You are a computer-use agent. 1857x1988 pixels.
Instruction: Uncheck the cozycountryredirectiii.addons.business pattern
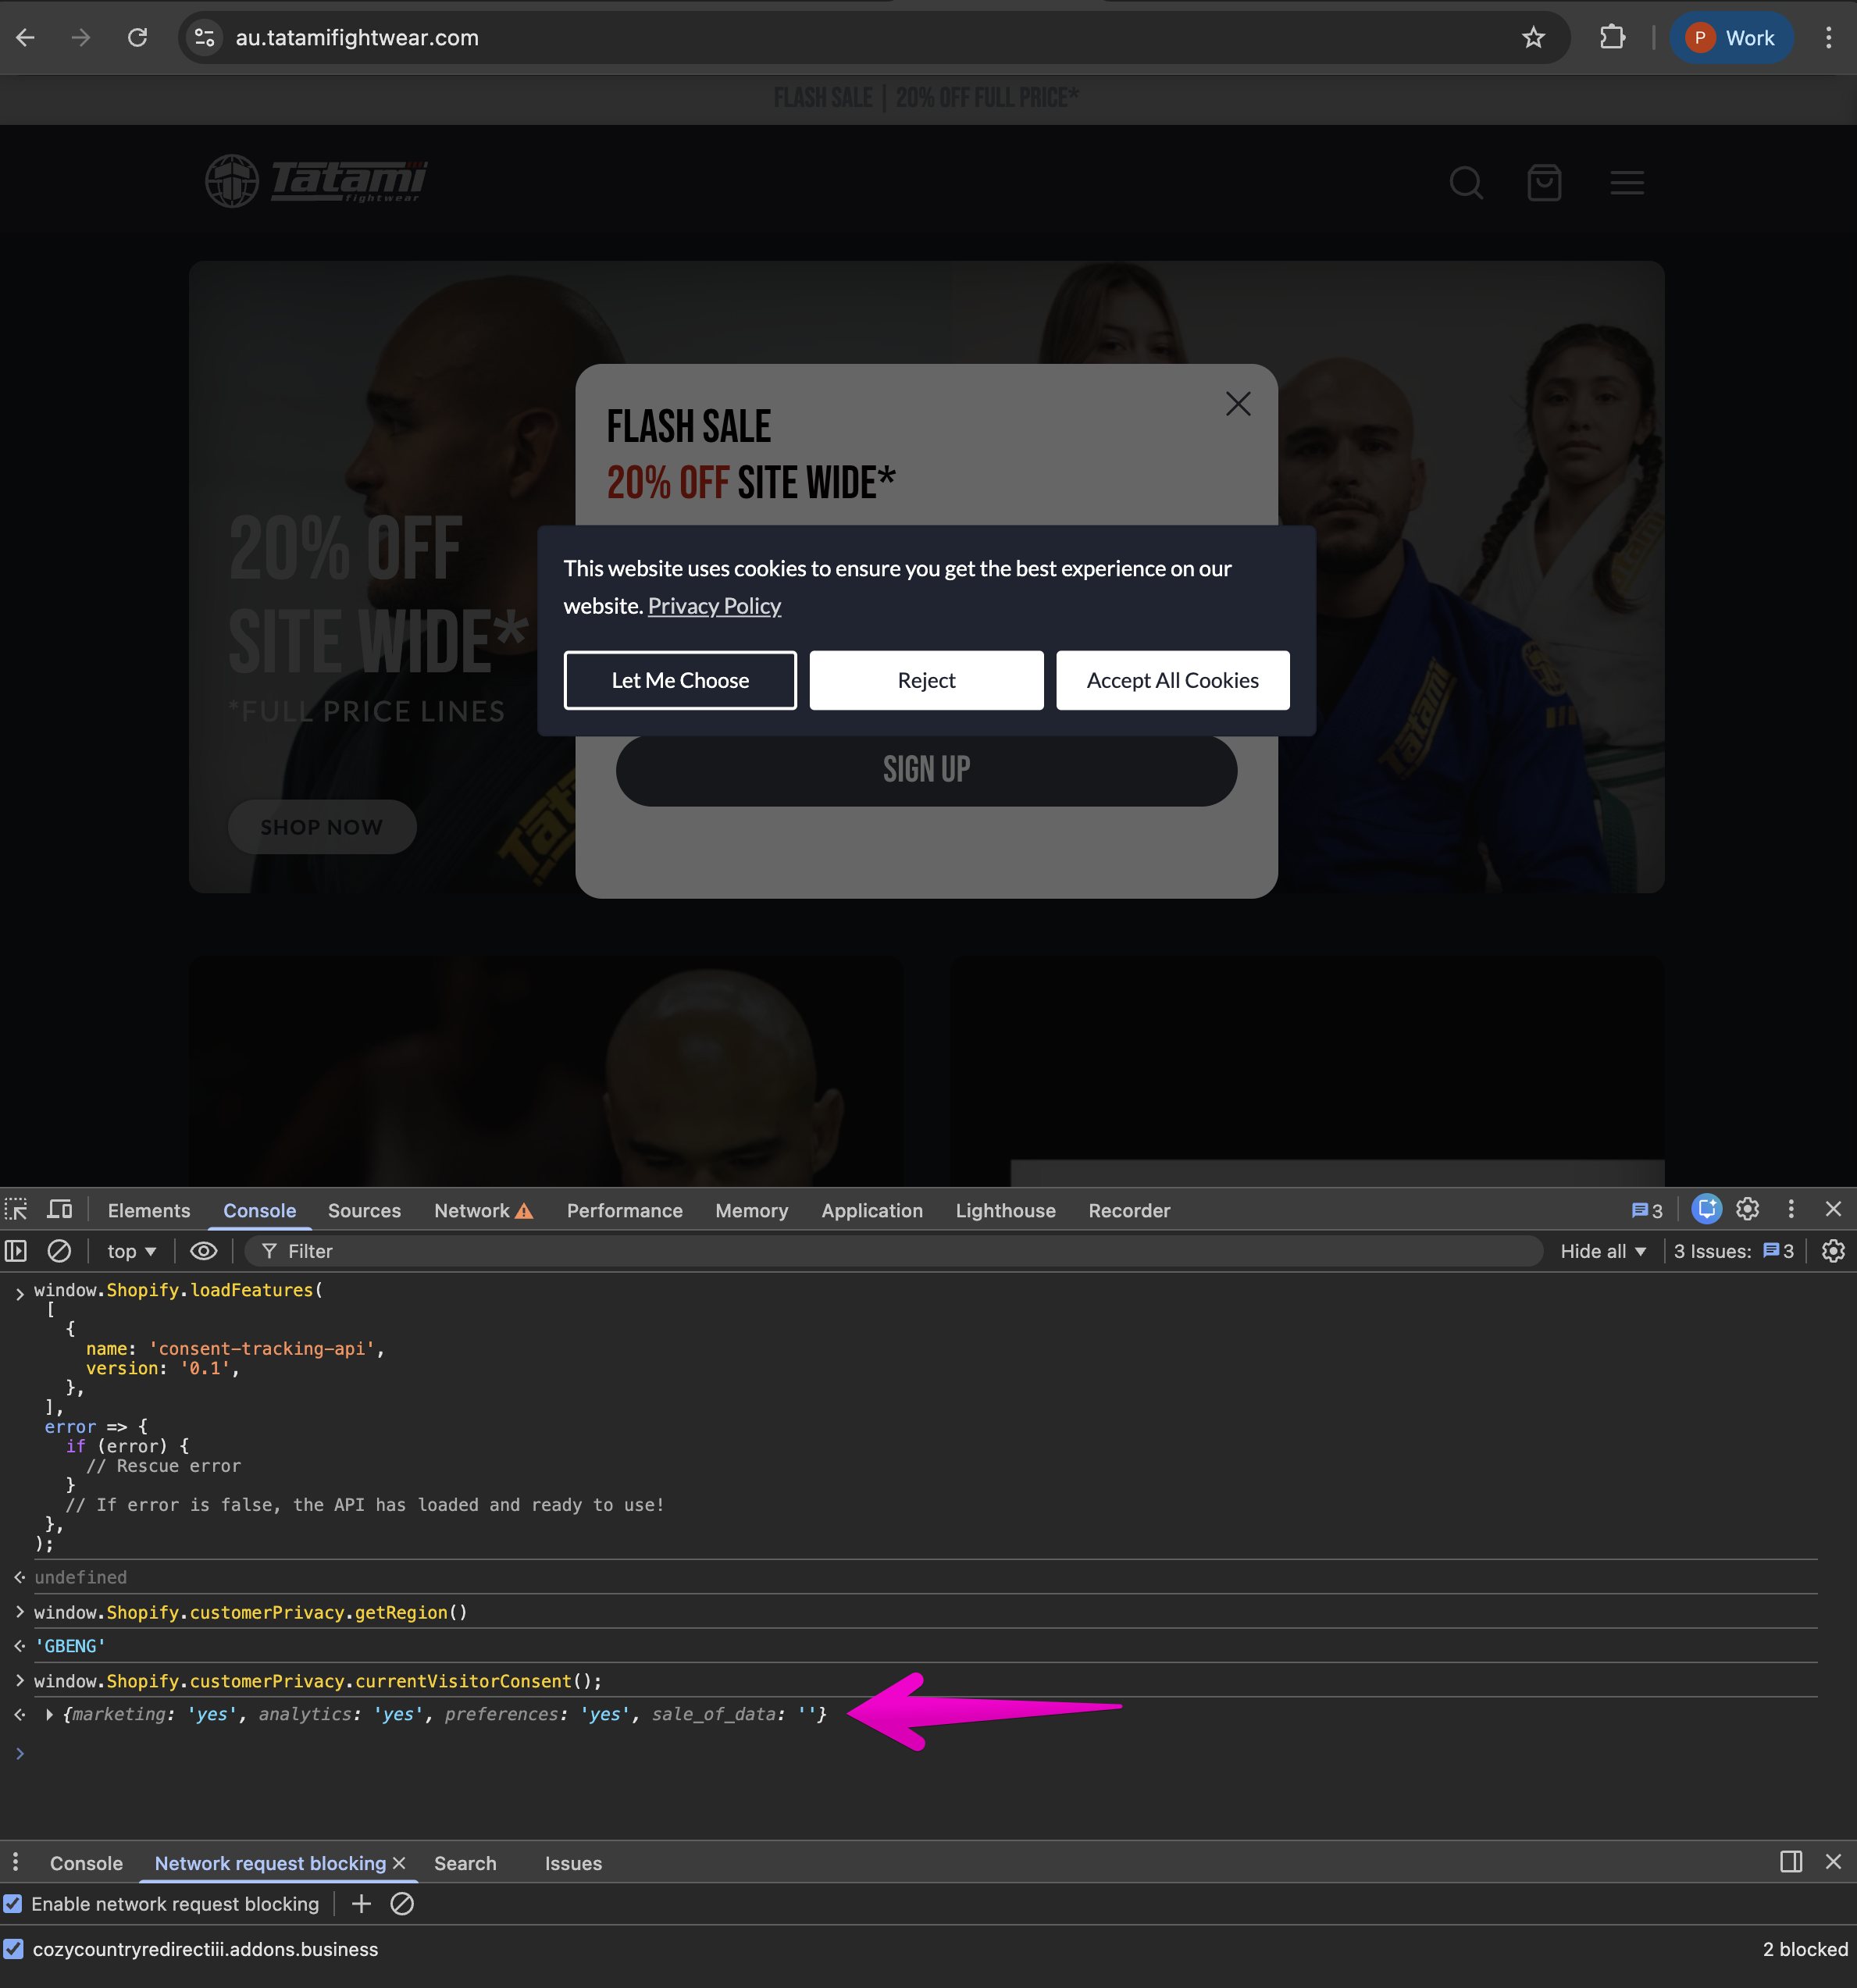tap(13, 1949)
